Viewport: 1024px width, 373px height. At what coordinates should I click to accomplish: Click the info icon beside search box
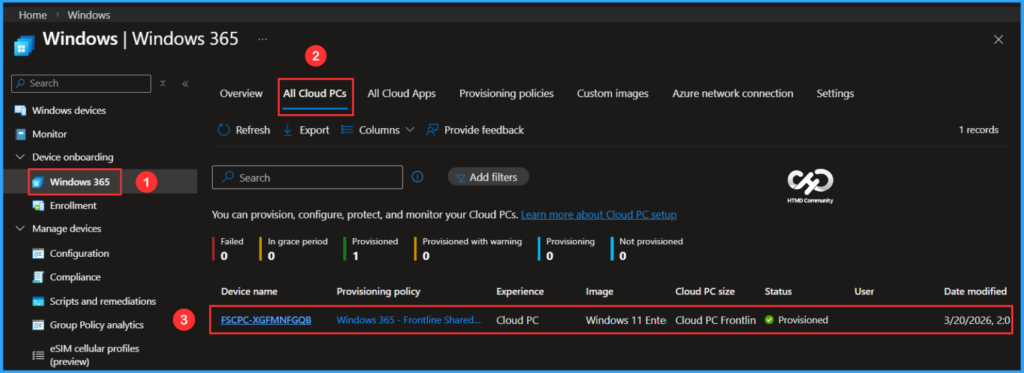tap(418, 177)
